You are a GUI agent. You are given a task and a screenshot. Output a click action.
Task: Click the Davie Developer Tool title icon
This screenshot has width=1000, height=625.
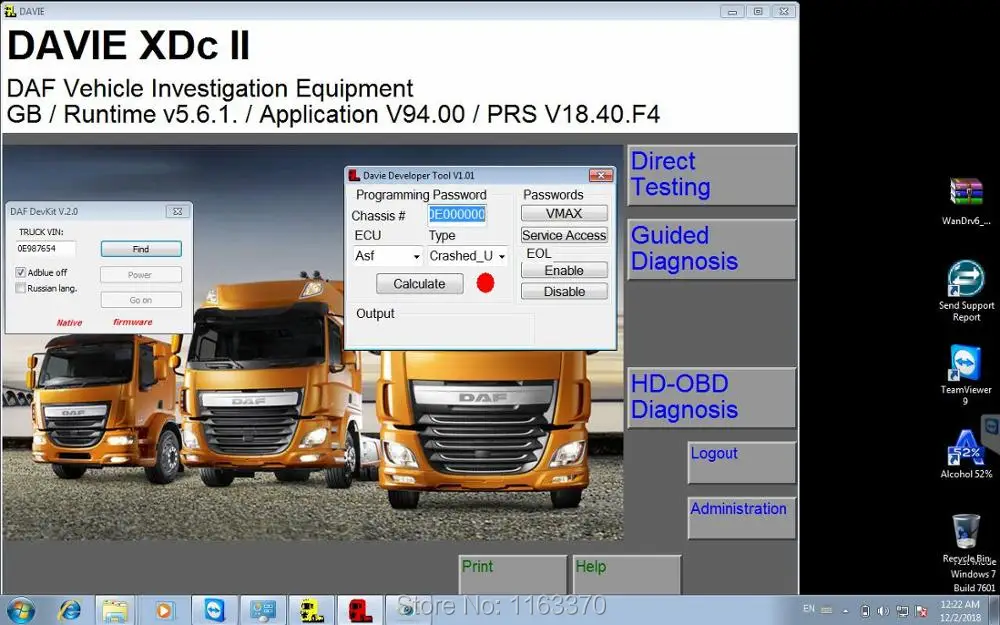354,175
